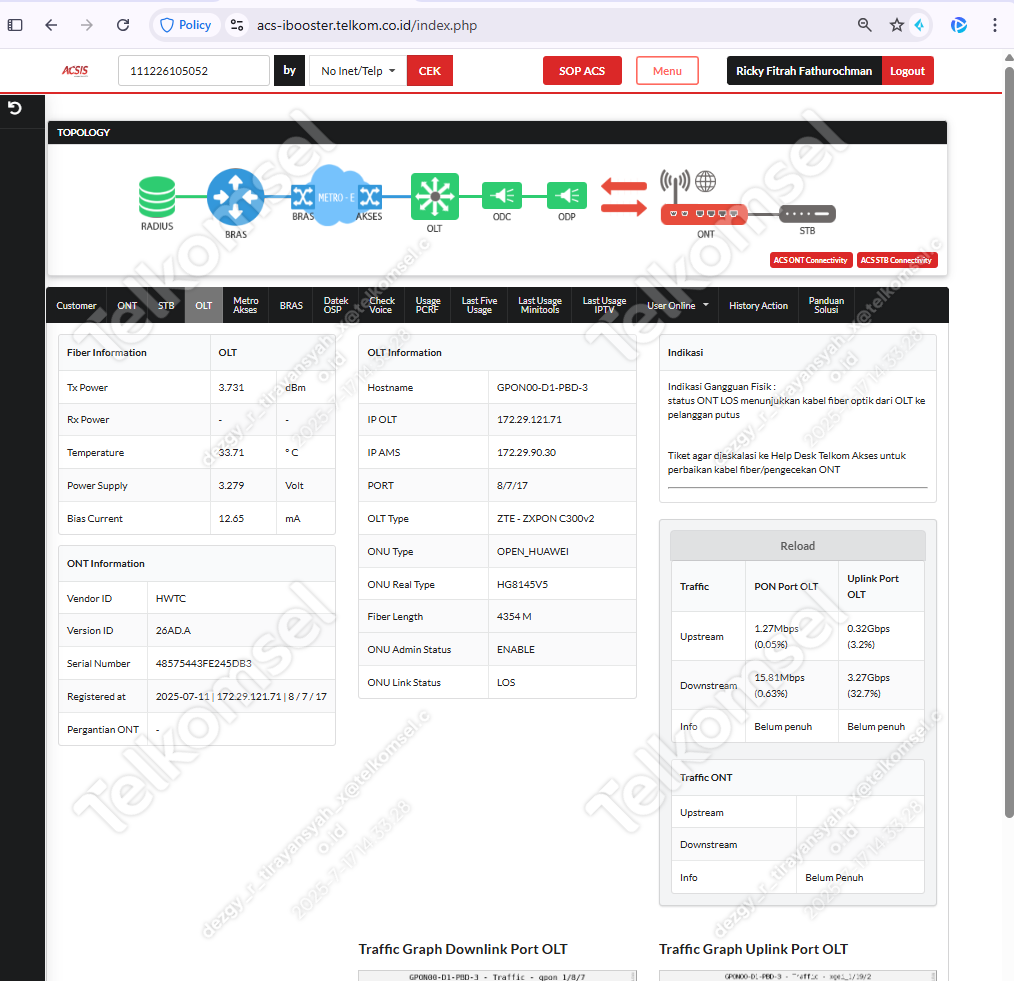The width and height of the screenshot is (1014, 981).
Task: Click the hostname value GPON00-D1-PBD-3
Action: pos(542,387)
